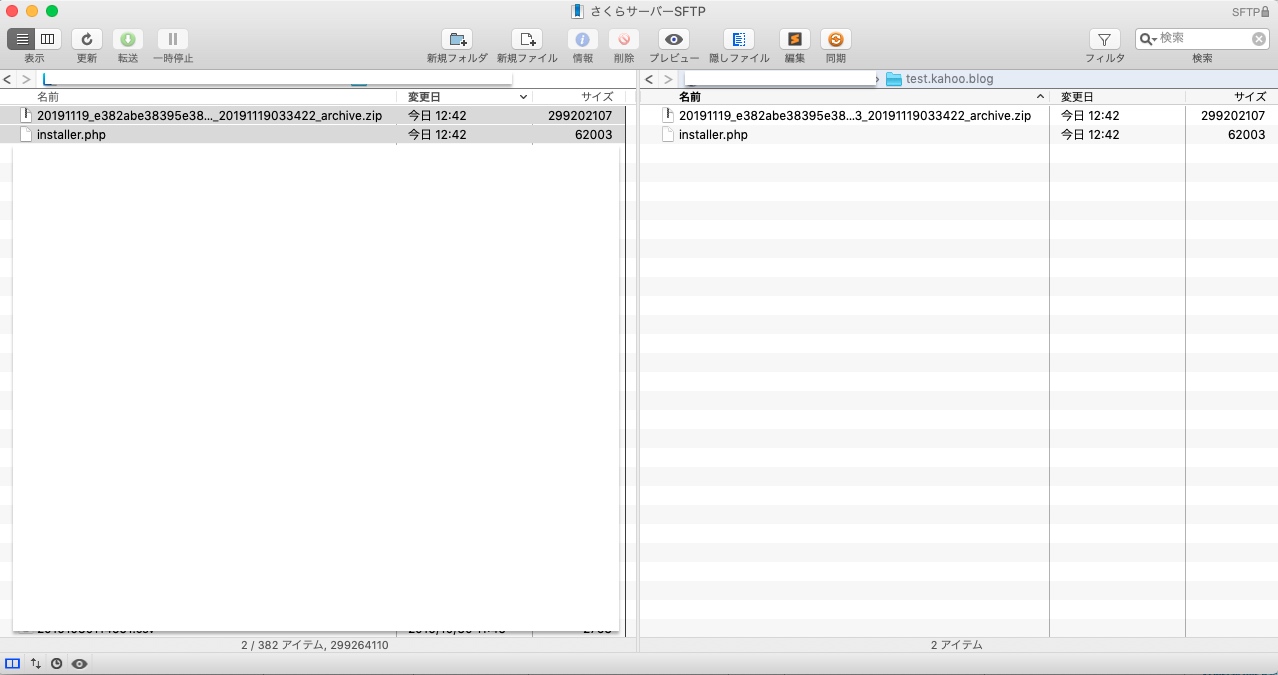The image size is (1278, 675).
Task: Toggle 隠しファイル hidden files display
Action: [x=739, y=39]
